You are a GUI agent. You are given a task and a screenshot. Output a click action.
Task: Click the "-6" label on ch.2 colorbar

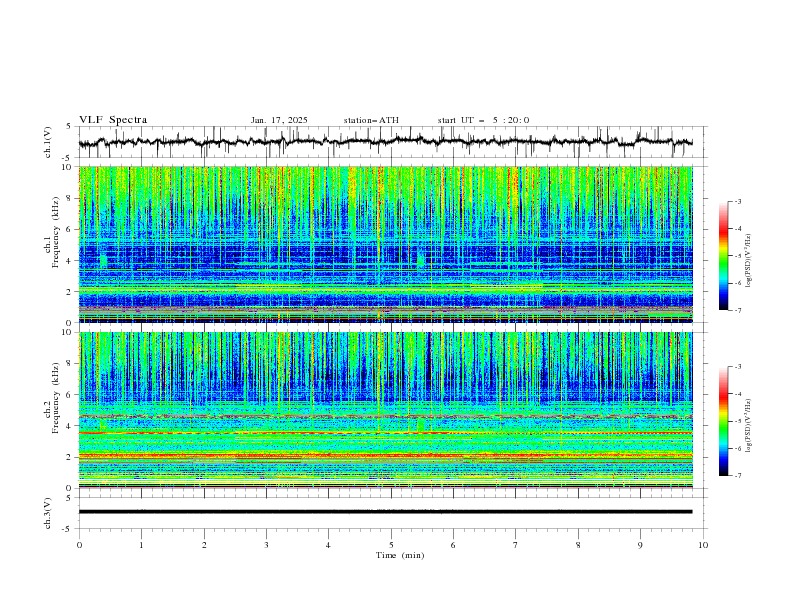point(738,448)
